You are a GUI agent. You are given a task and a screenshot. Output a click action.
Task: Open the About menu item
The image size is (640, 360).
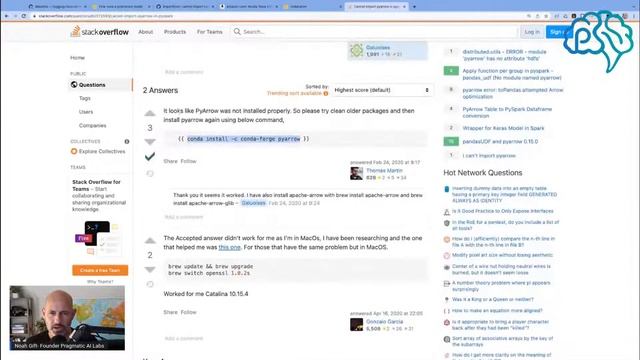tap(145, 32)
